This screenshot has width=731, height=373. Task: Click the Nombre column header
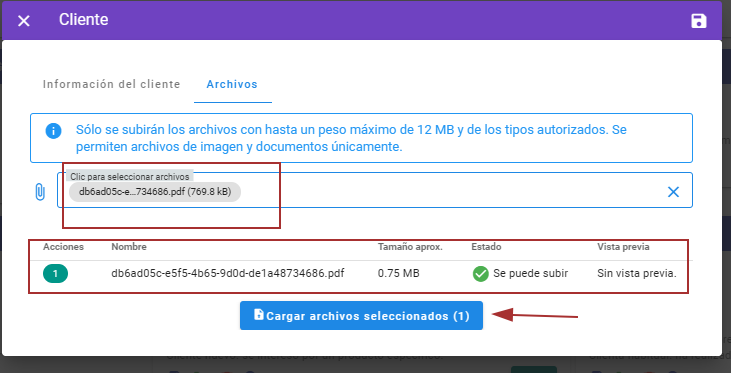tap(129, 247)
